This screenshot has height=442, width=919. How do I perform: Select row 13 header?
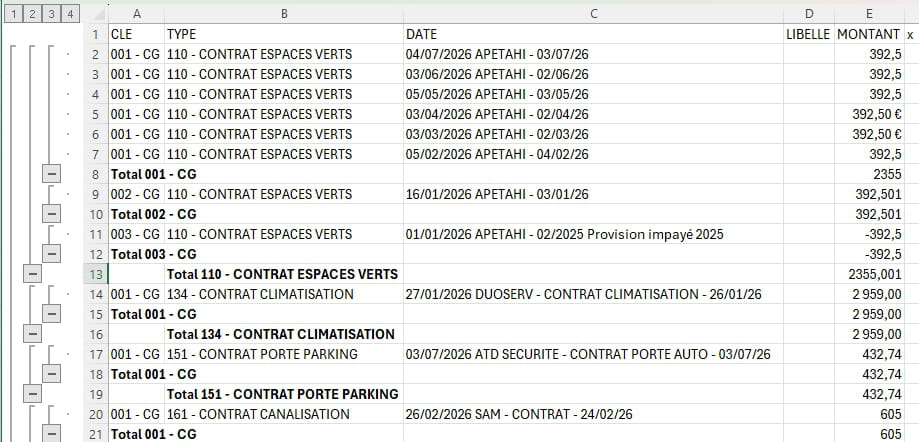96,274
